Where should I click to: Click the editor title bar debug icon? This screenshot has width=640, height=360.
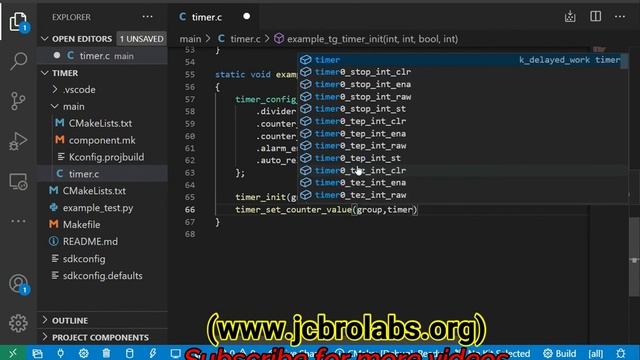(x=570, y=16)
